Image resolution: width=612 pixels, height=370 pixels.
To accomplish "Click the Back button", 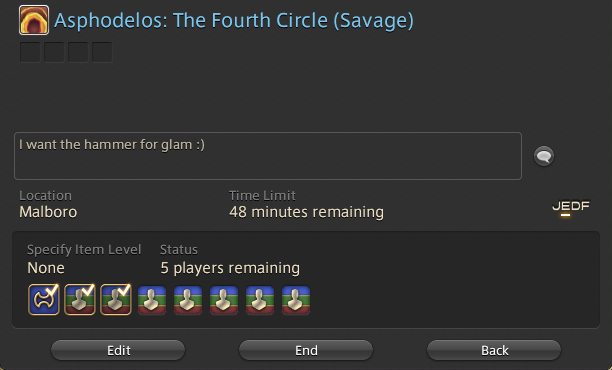I will 494,350.
